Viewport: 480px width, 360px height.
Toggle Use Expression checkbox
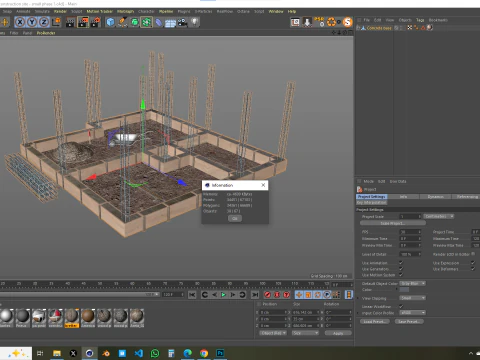point(473,263)
